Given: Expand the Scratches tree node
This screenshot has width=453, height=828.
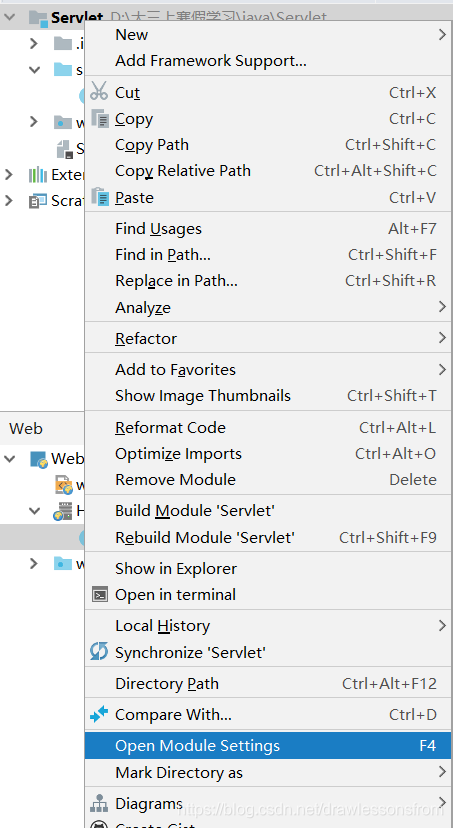Looking at the screenshot, I should 8,200.
